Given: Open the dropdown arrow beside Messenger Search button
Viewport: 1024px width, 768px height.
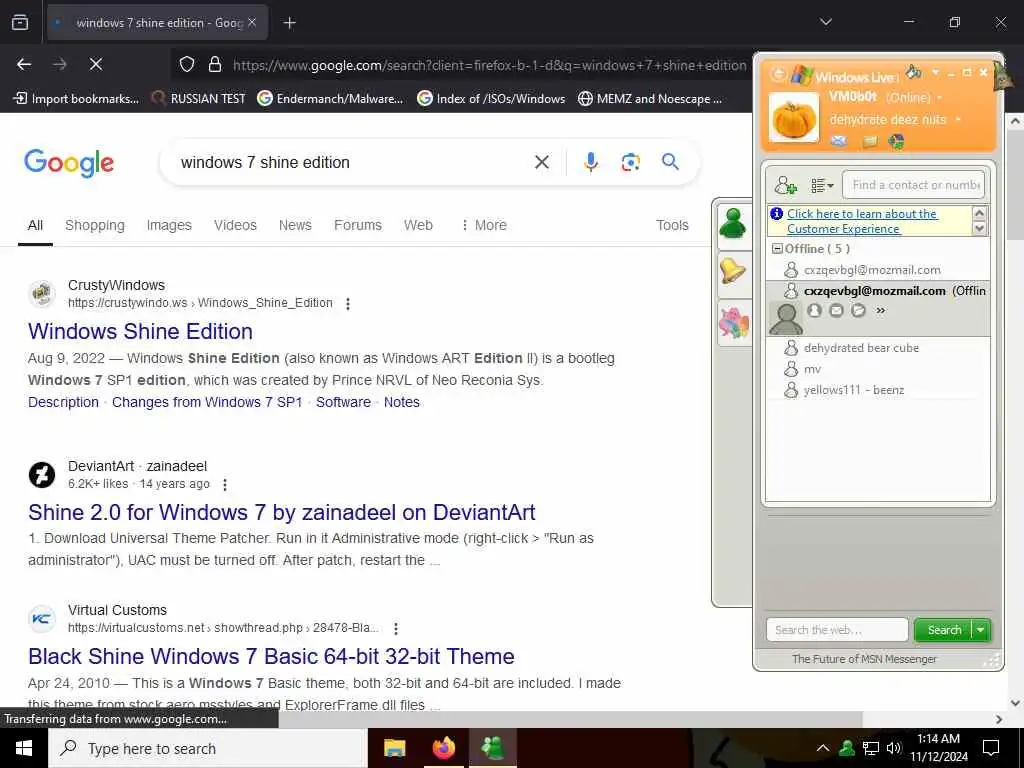Looking at the screenshot, I should [981, 630].
